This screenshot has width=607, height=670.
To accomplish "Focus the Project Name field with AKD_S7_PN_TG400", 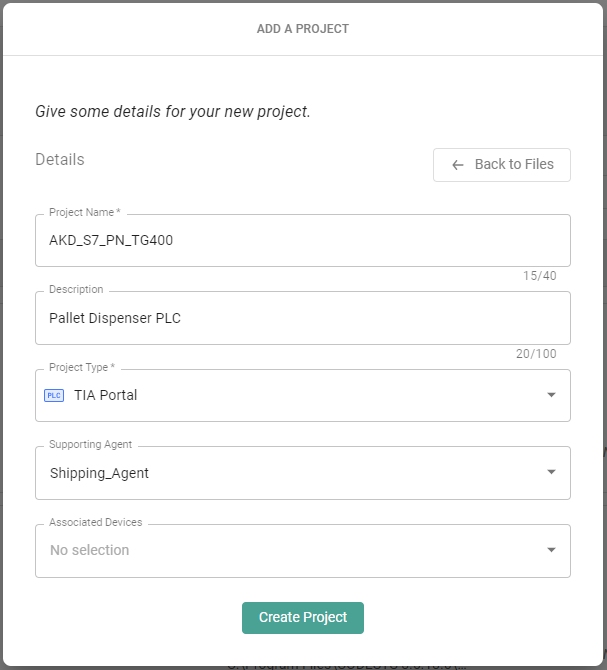I will click(x=300, y=240).
